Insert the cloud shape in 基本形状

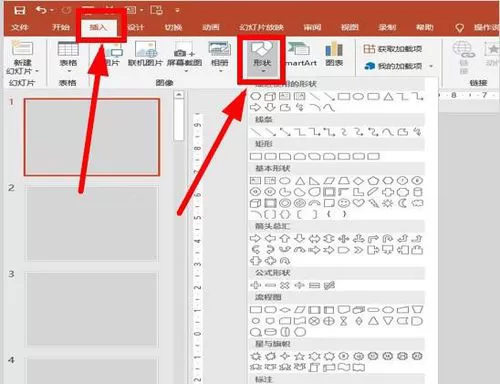[x=417, y=203]
